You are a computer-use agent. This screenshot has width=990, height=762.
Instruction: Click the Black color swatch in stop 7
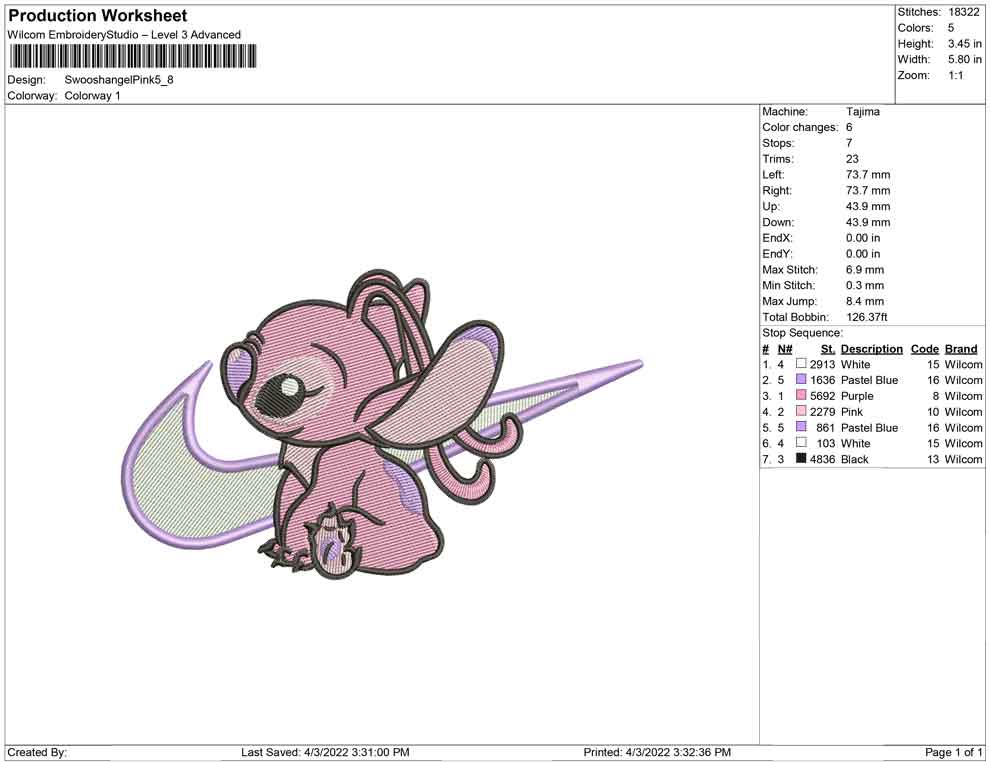(x=801, y=458)
